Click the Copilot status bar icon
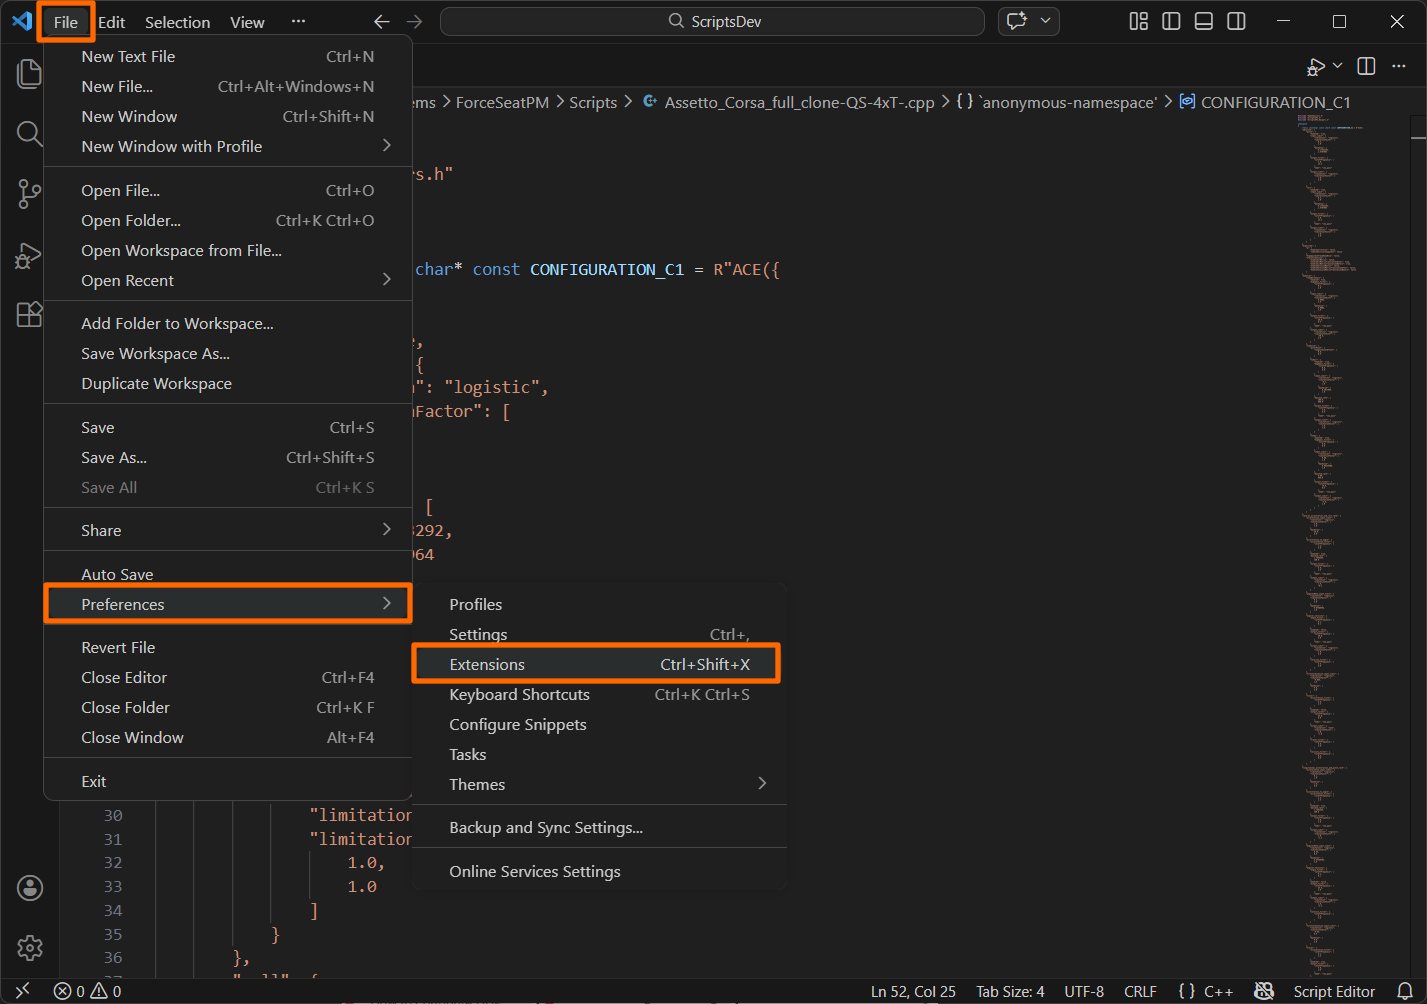1427x1004 pixels. [x=1264, y=991]
